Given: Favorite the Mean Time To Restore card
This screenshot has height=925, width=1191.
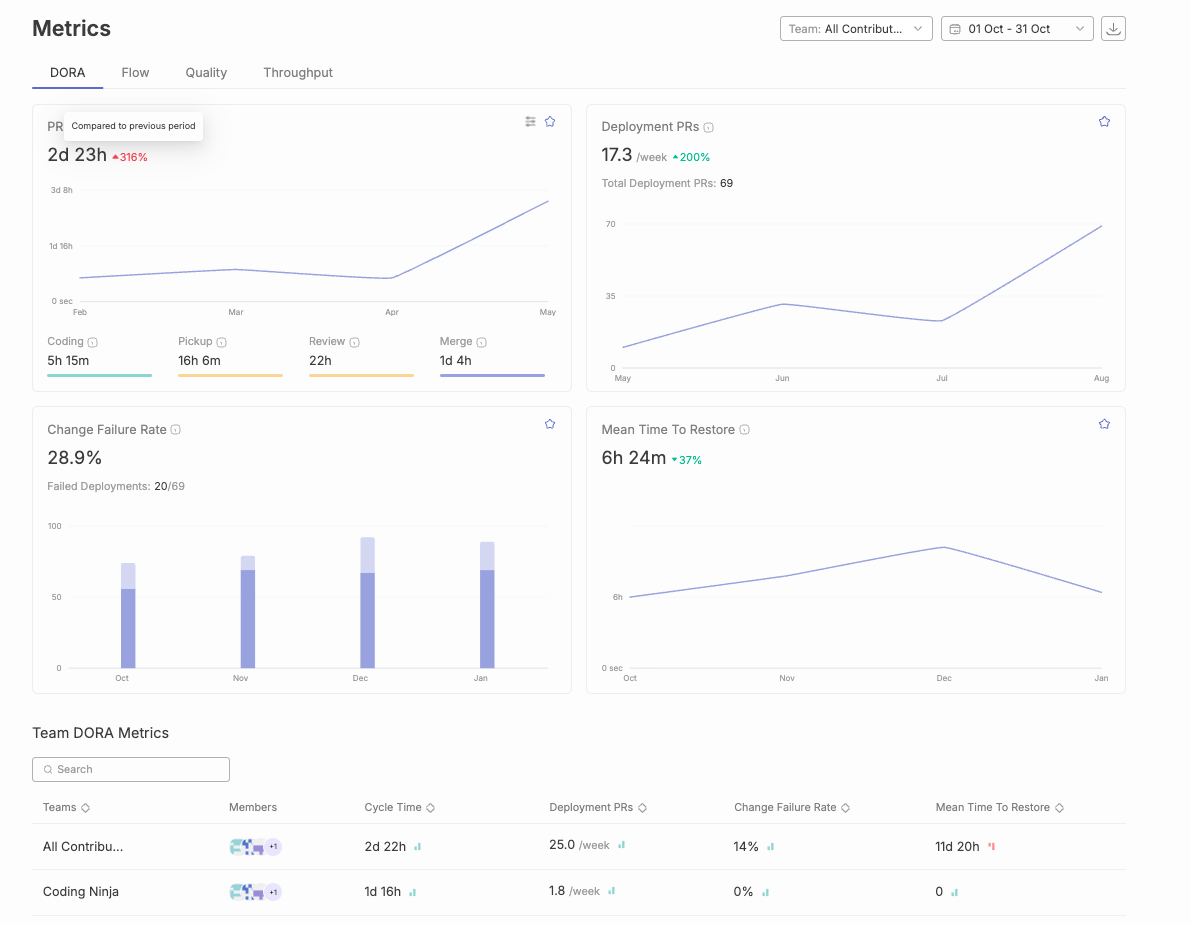Looking at the screenshot, I should [1104, 424].
